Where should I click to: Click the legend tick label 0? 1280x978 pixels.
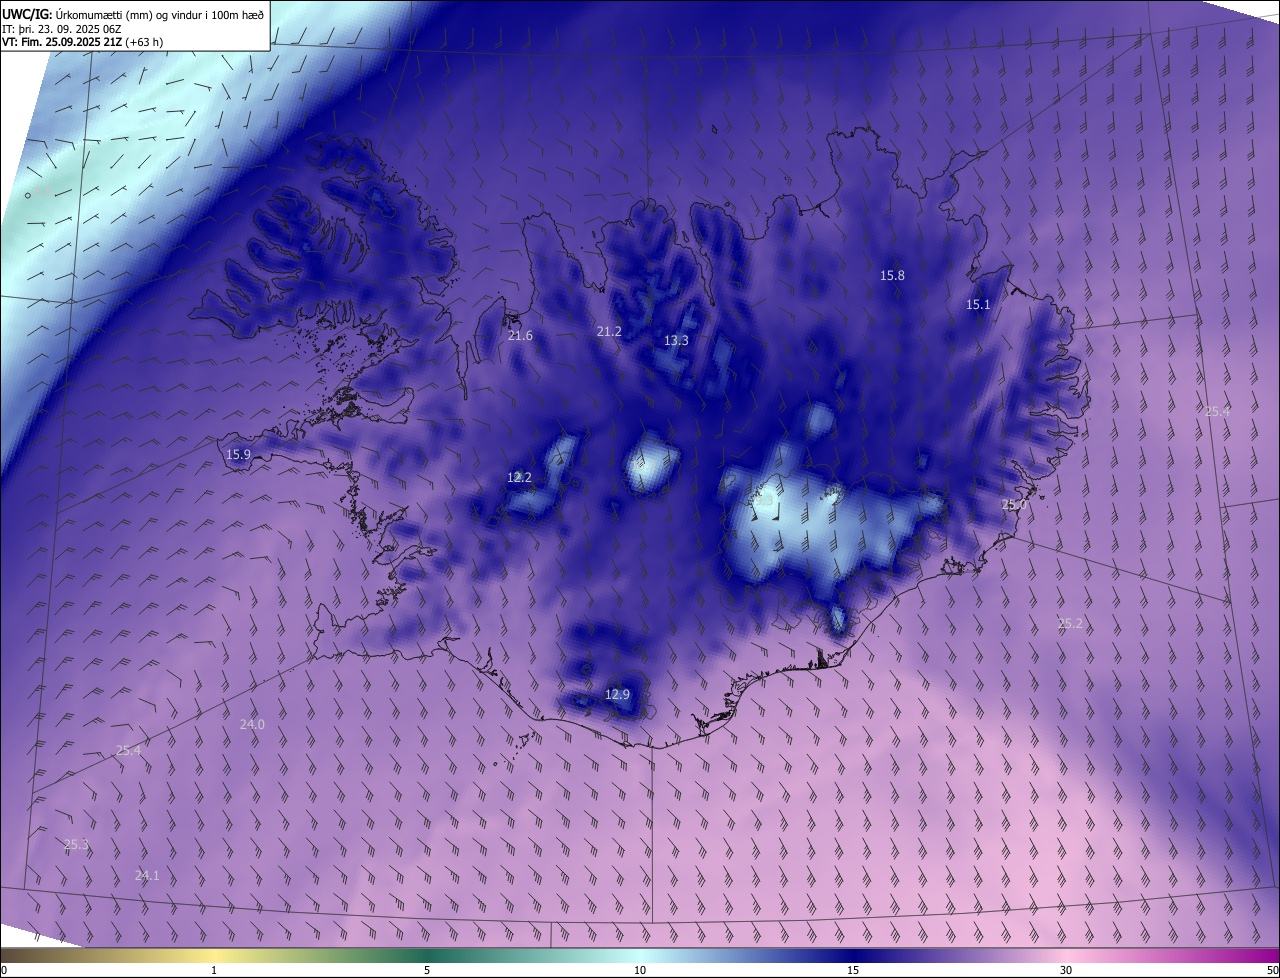click(4, 971)
